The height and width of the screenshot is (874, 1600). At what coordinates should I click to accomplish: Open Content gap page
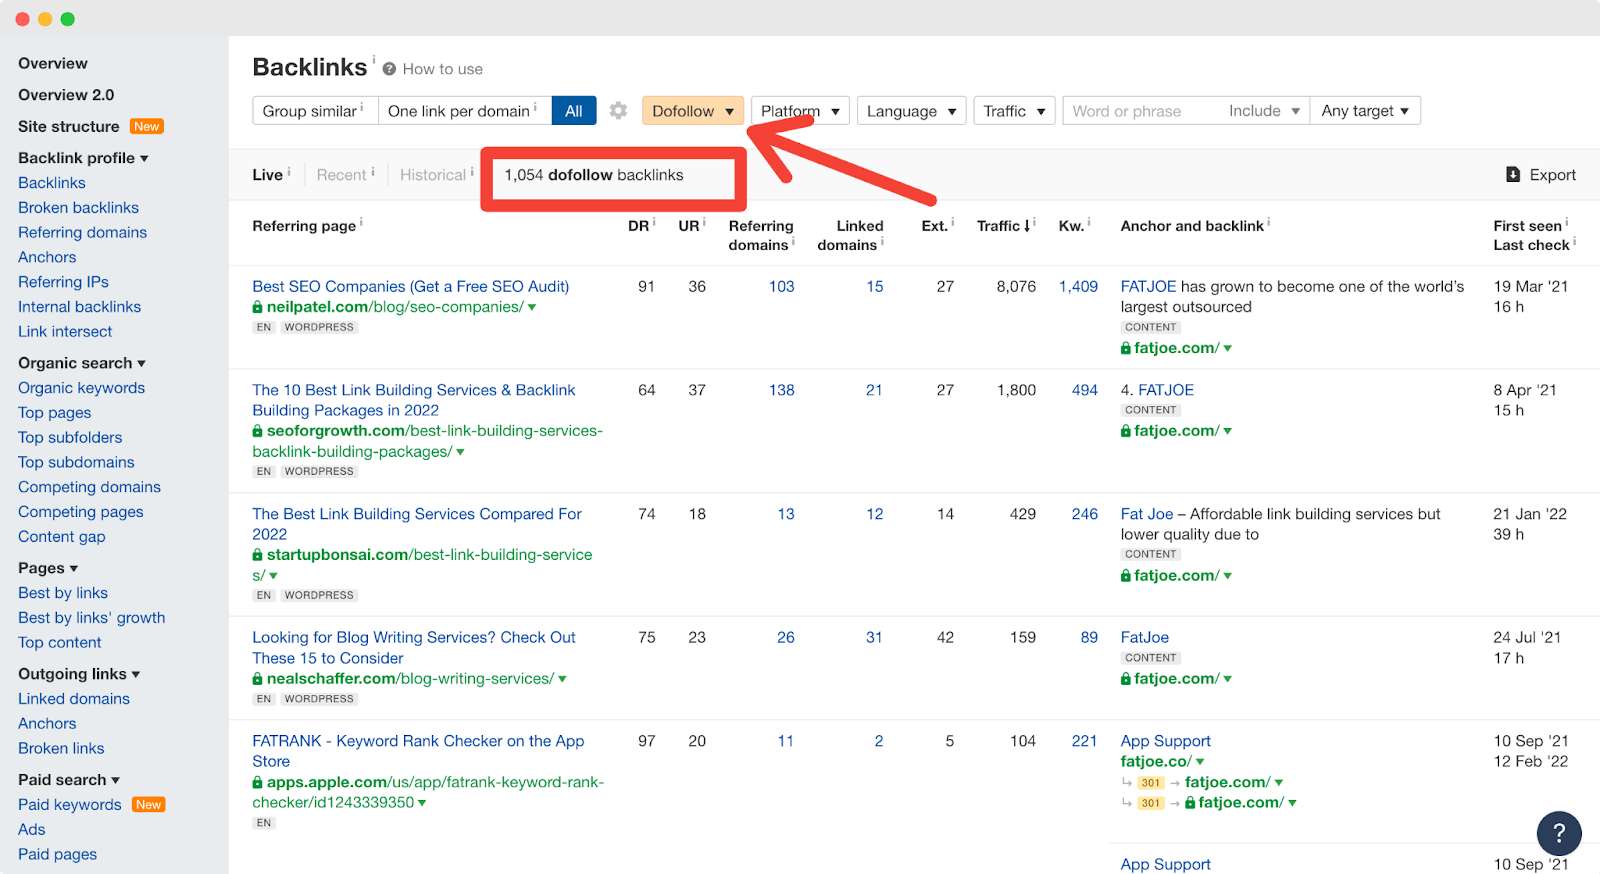[61, 537]
